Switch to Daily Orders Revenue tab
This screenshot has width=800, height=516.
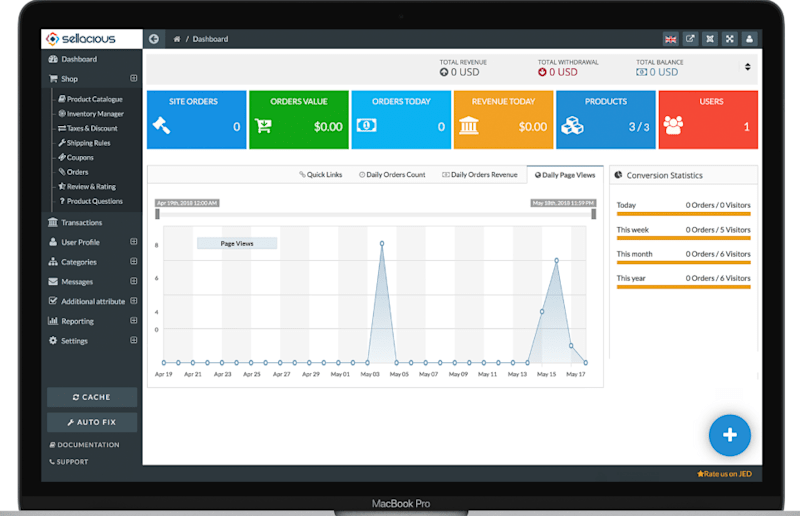click(480, 175)
